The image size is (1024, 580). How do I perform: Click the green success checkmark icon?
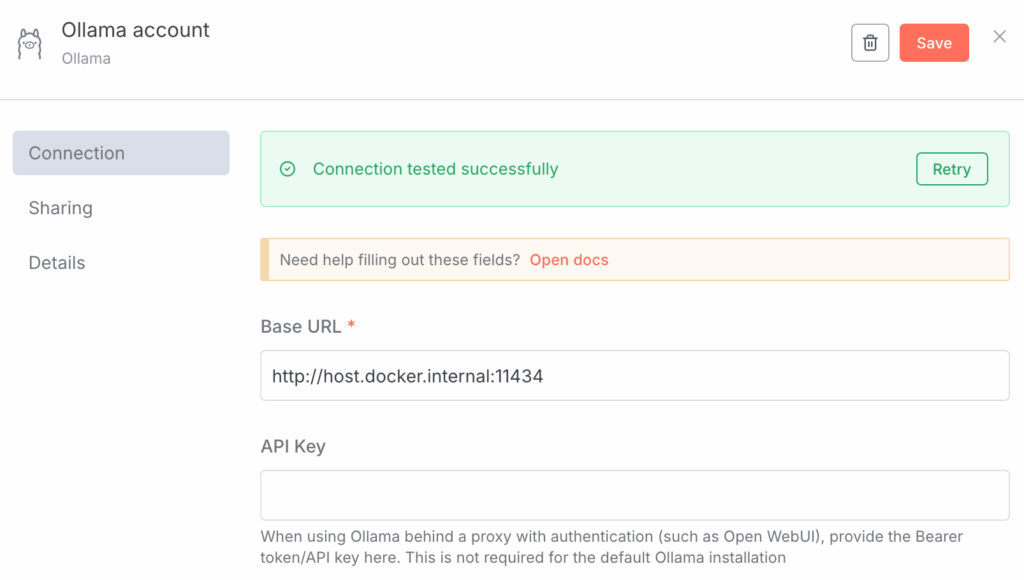click(287, 169)
